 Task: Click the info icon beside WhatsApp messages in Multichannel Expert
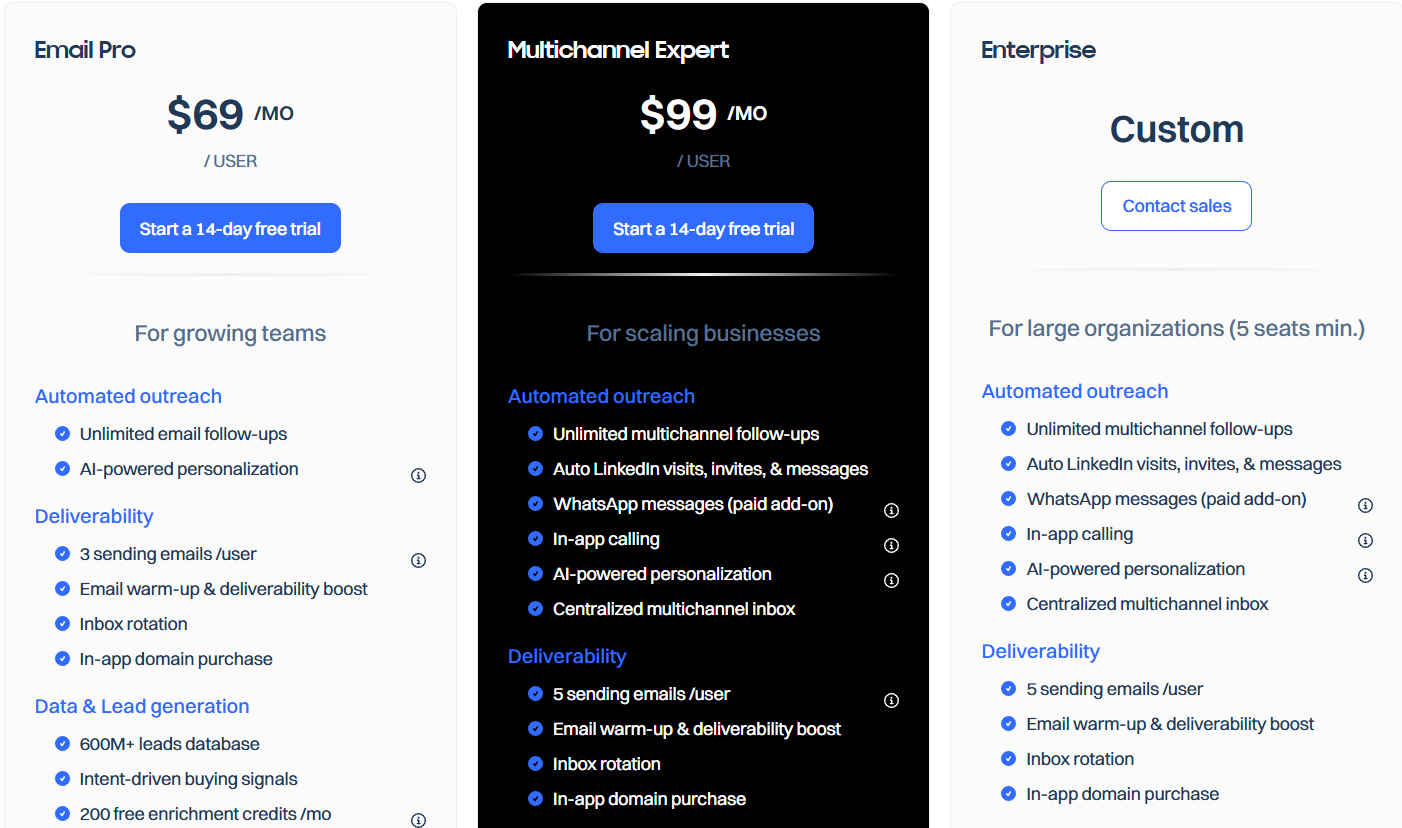891,510
